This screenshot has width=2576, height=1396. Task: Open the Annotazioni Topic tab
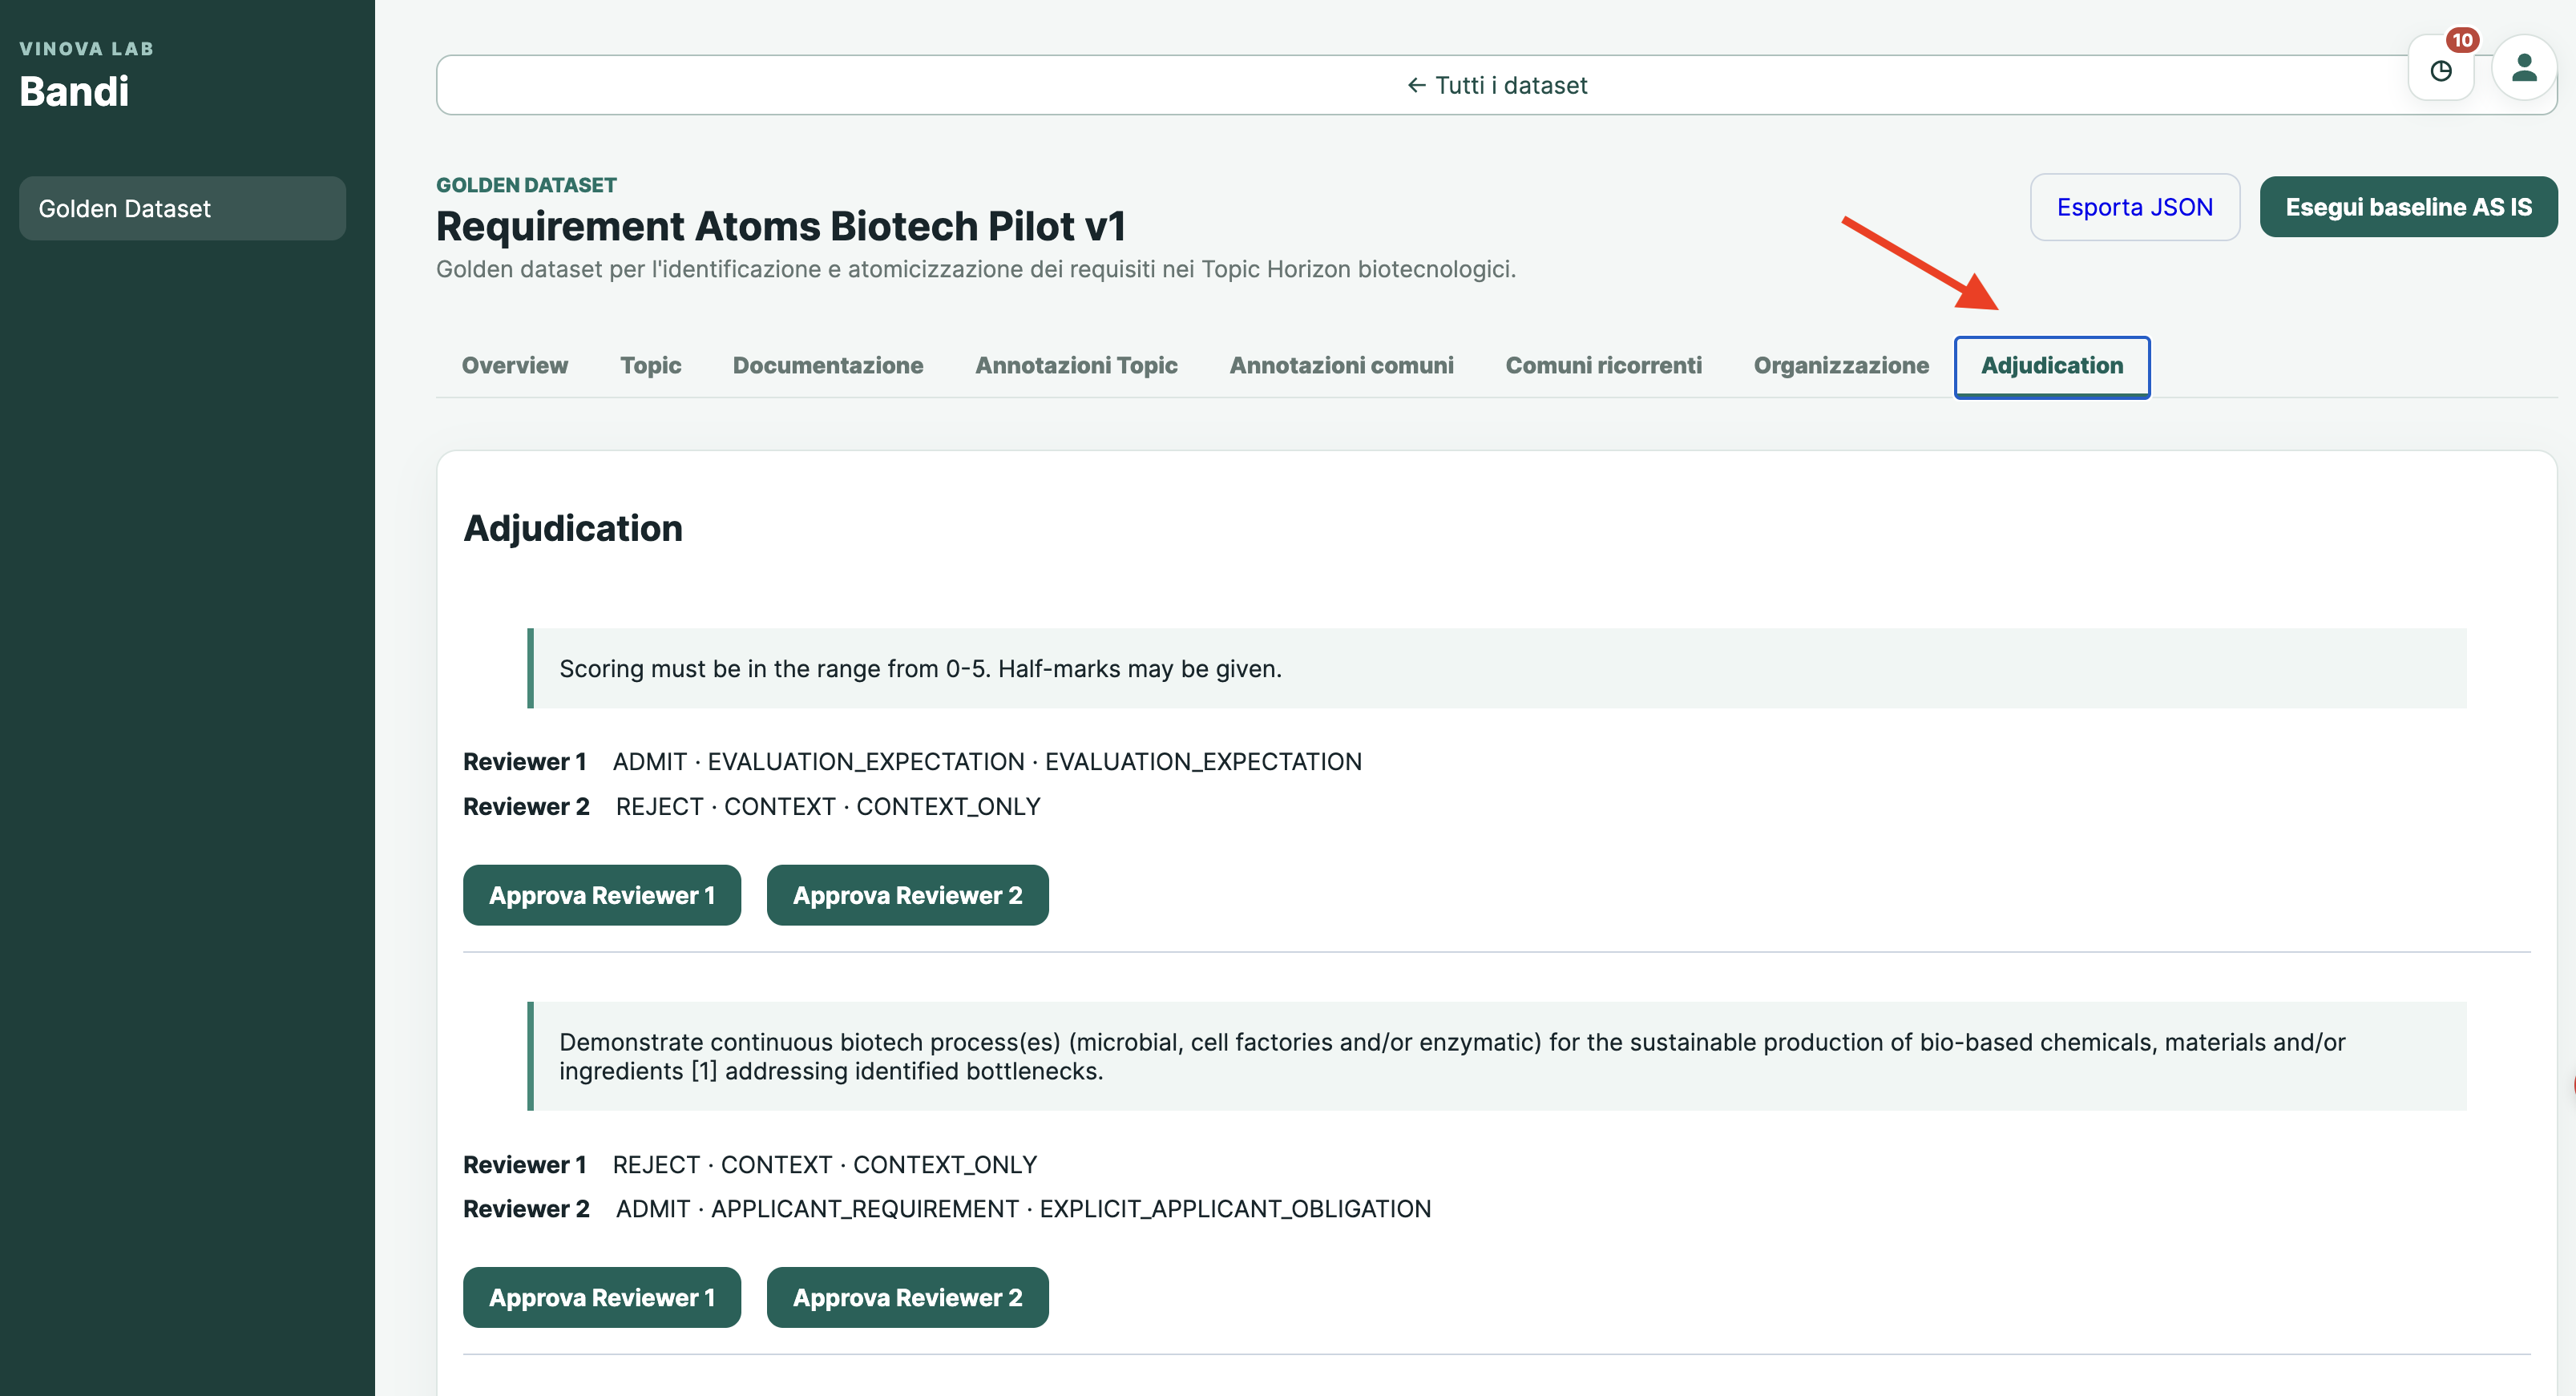tap(1076, 365)
